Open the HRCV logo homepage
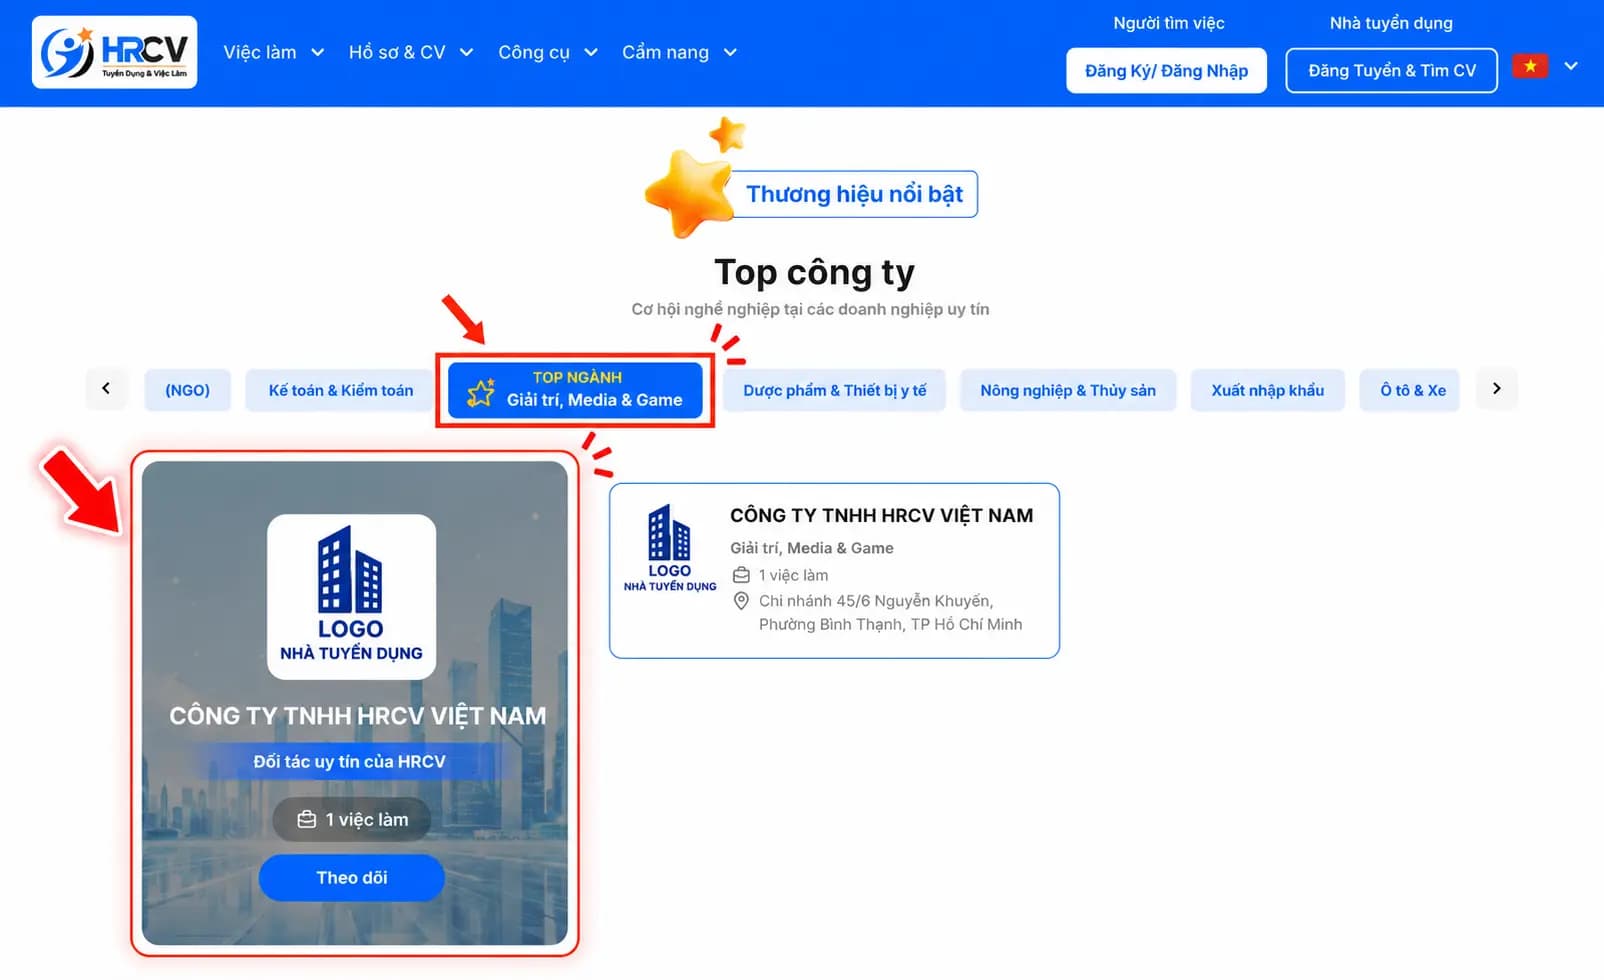The image size is (1604, 980). click(x=114, y=52)
